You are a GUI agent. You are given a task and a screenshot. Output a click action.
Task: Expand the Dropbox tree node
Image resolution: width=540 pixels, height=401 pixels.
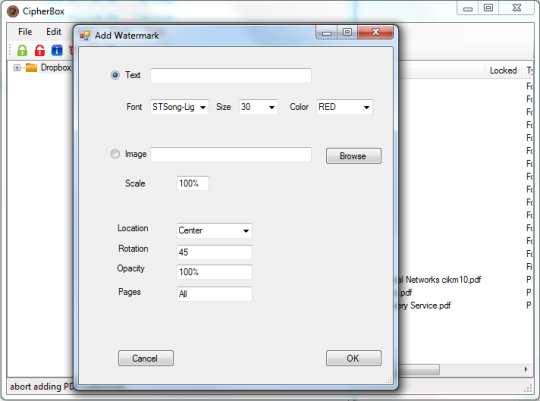click(x=17, y=68)
